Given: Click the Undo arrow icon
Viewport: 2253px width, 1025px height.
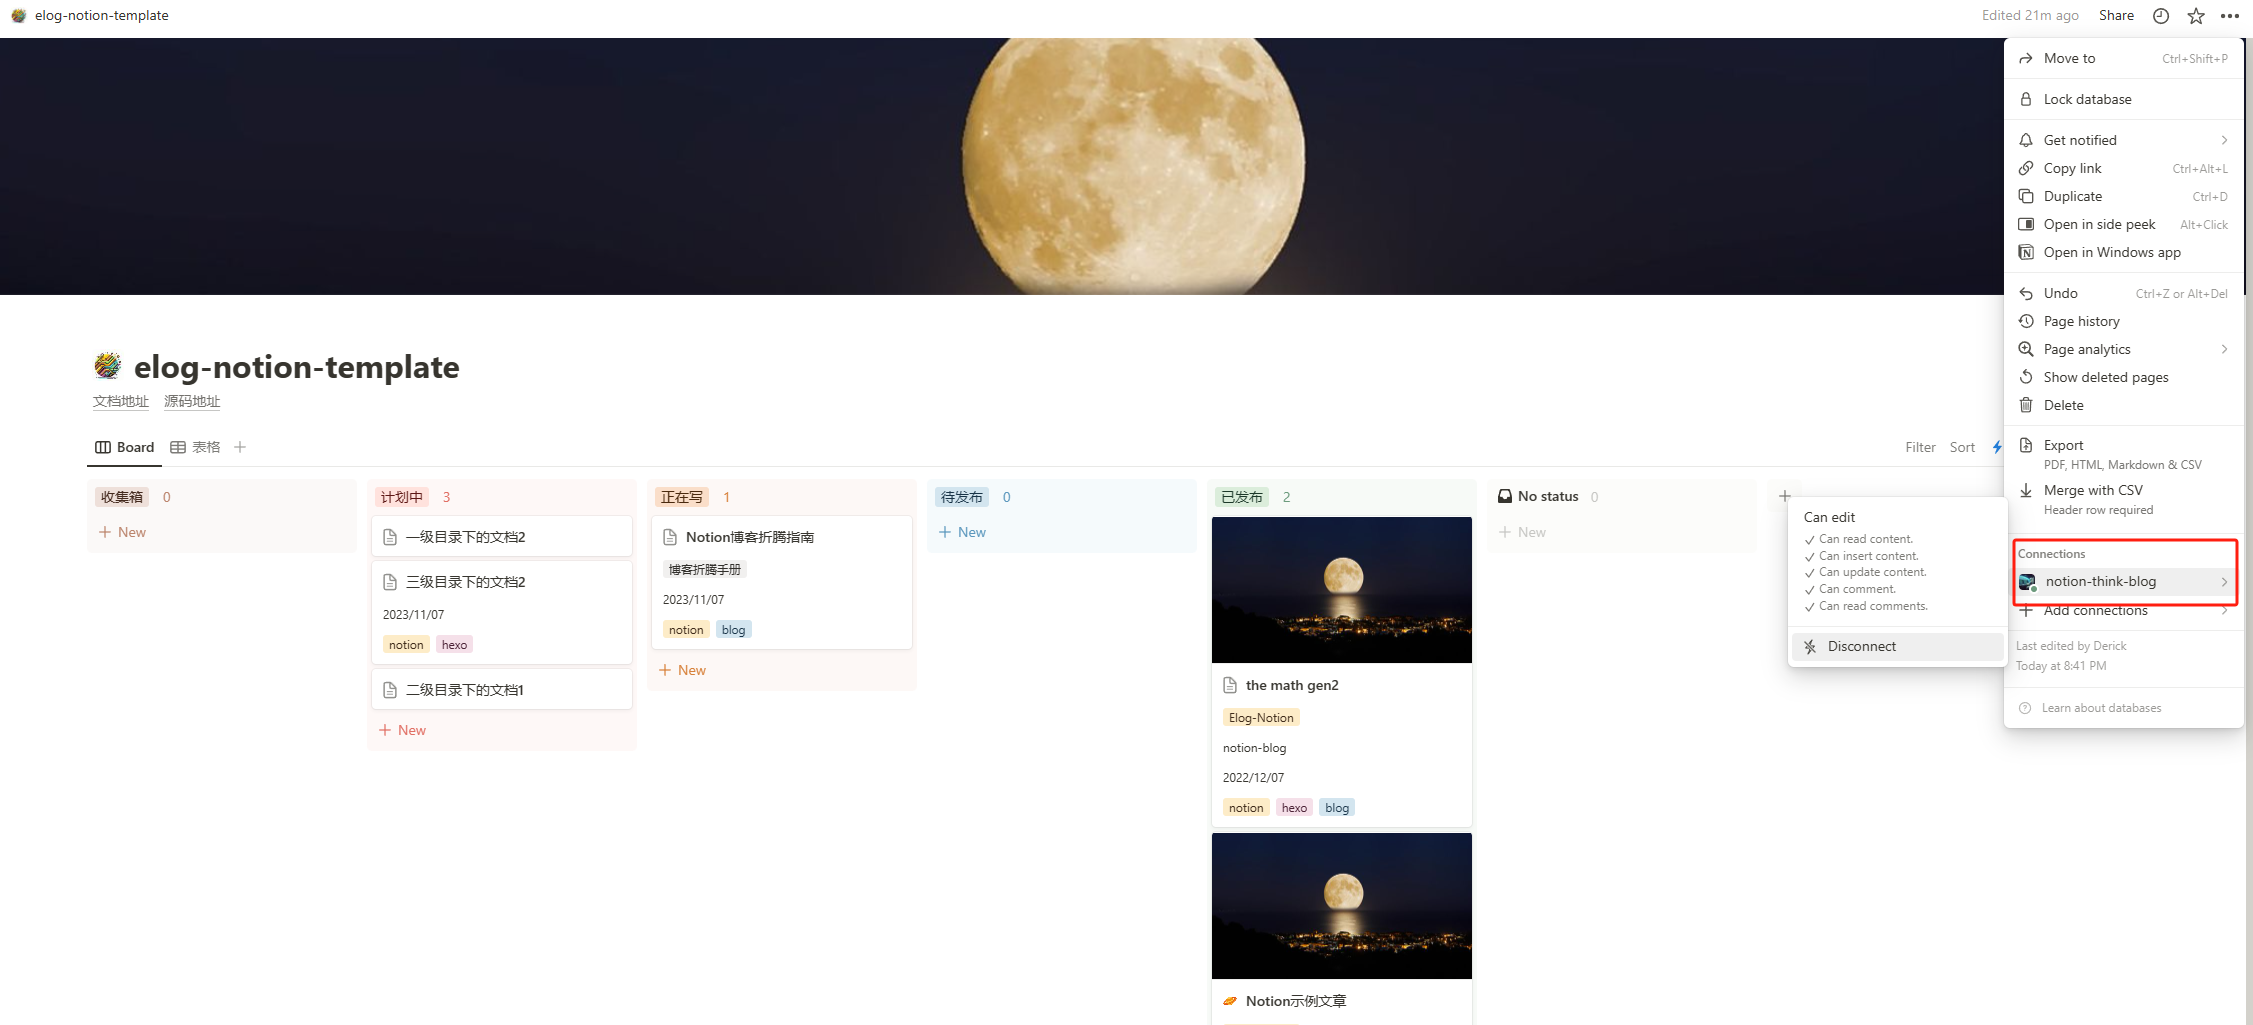Looking at the screenshot, I should click(2026, 293).
